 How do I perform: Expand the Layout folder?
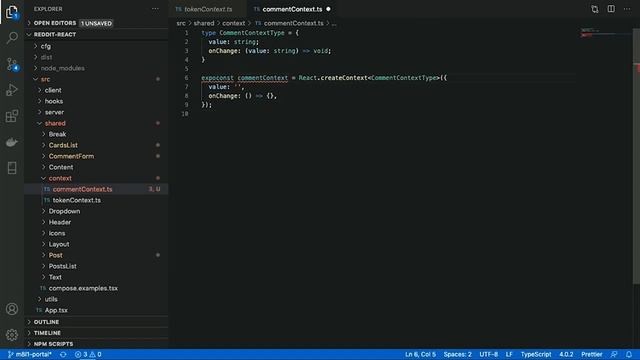[x=59, y=244]
